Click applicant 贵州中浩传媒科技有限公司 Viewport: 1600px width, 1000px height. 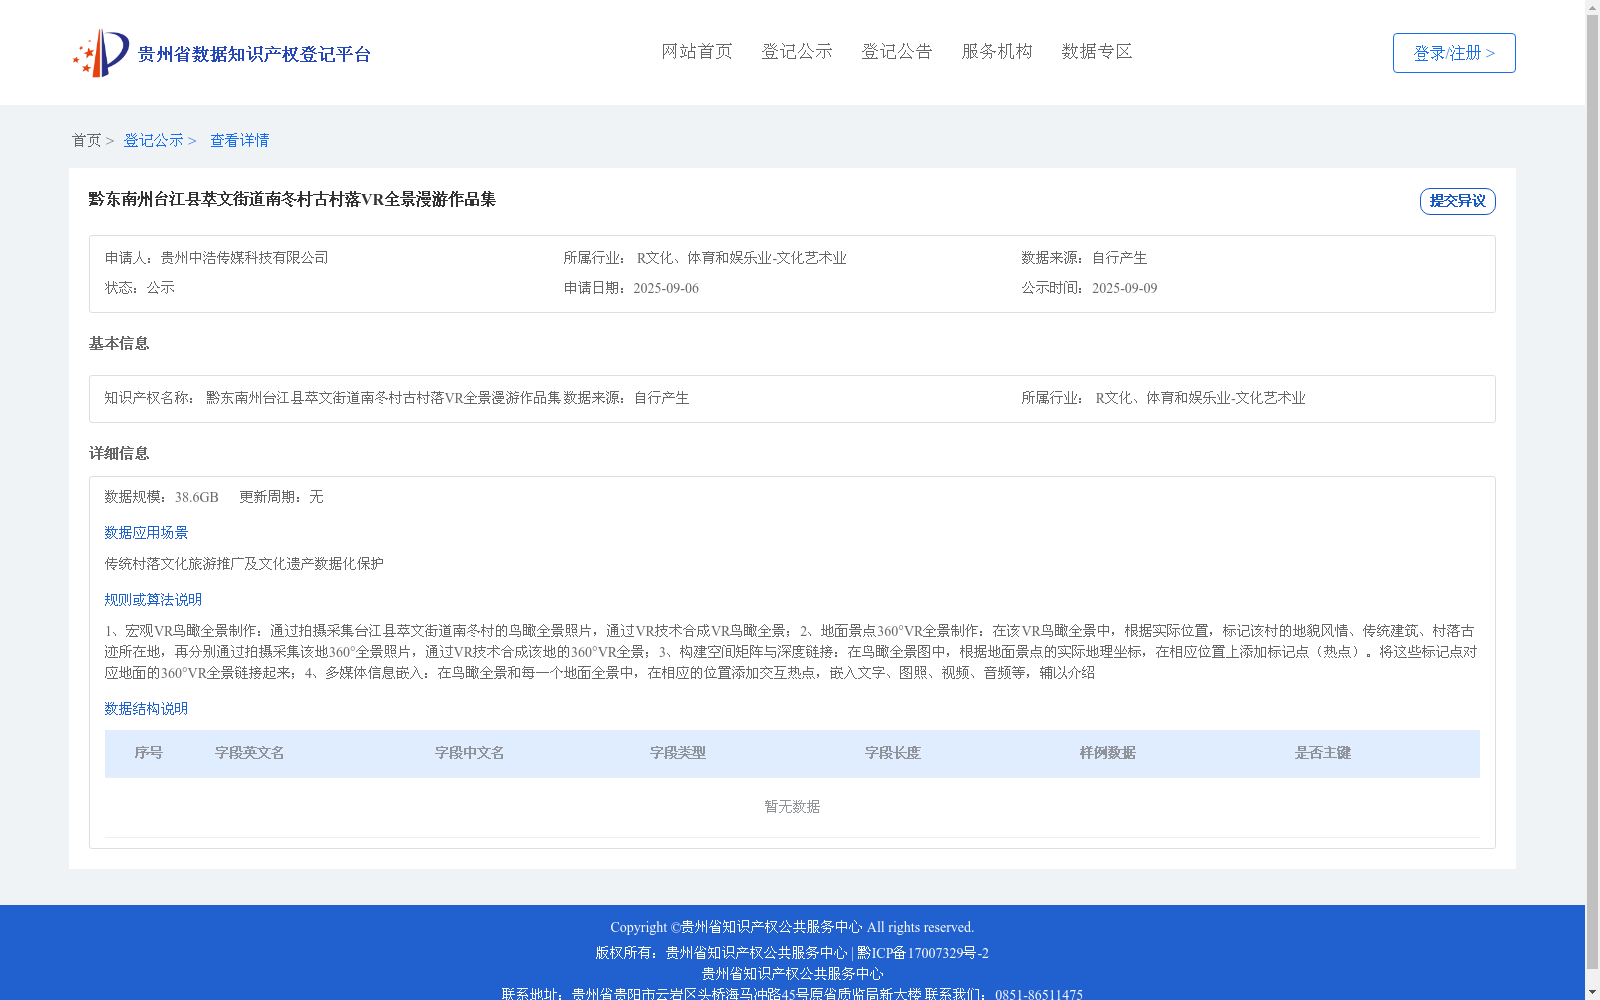click(244, 258)
